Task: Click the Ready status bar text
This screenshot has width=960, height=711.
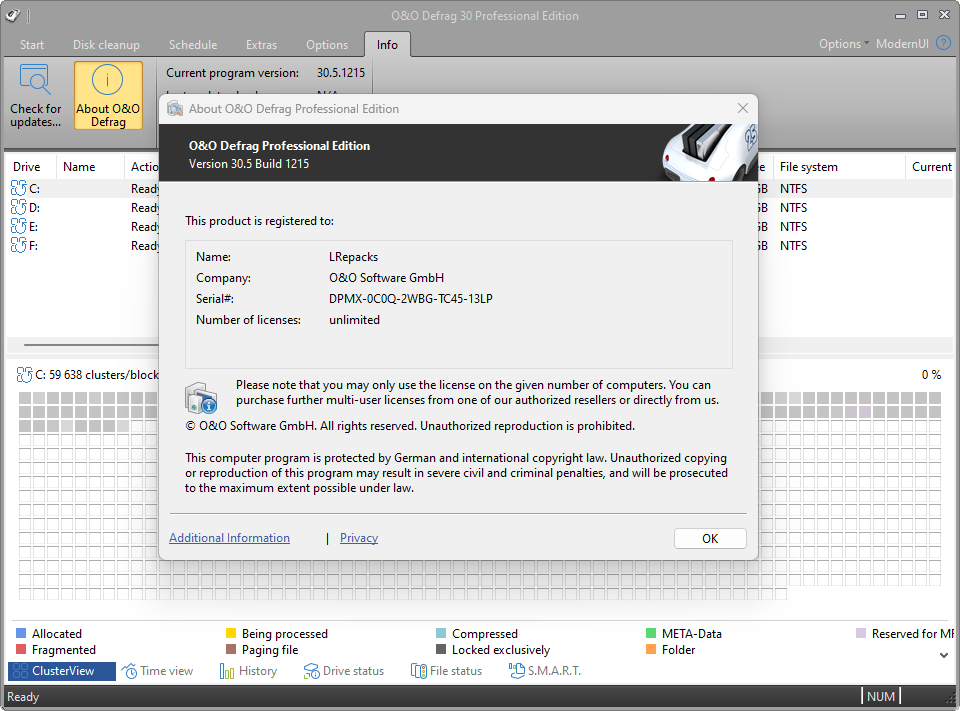Action: coord(23,697)
